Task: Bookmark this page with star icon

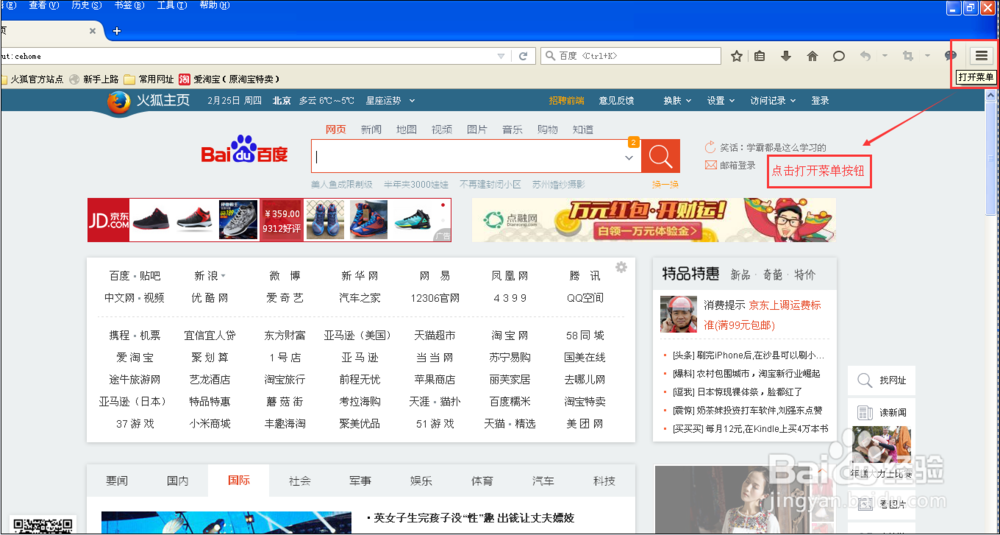Action: click(736, 56)
